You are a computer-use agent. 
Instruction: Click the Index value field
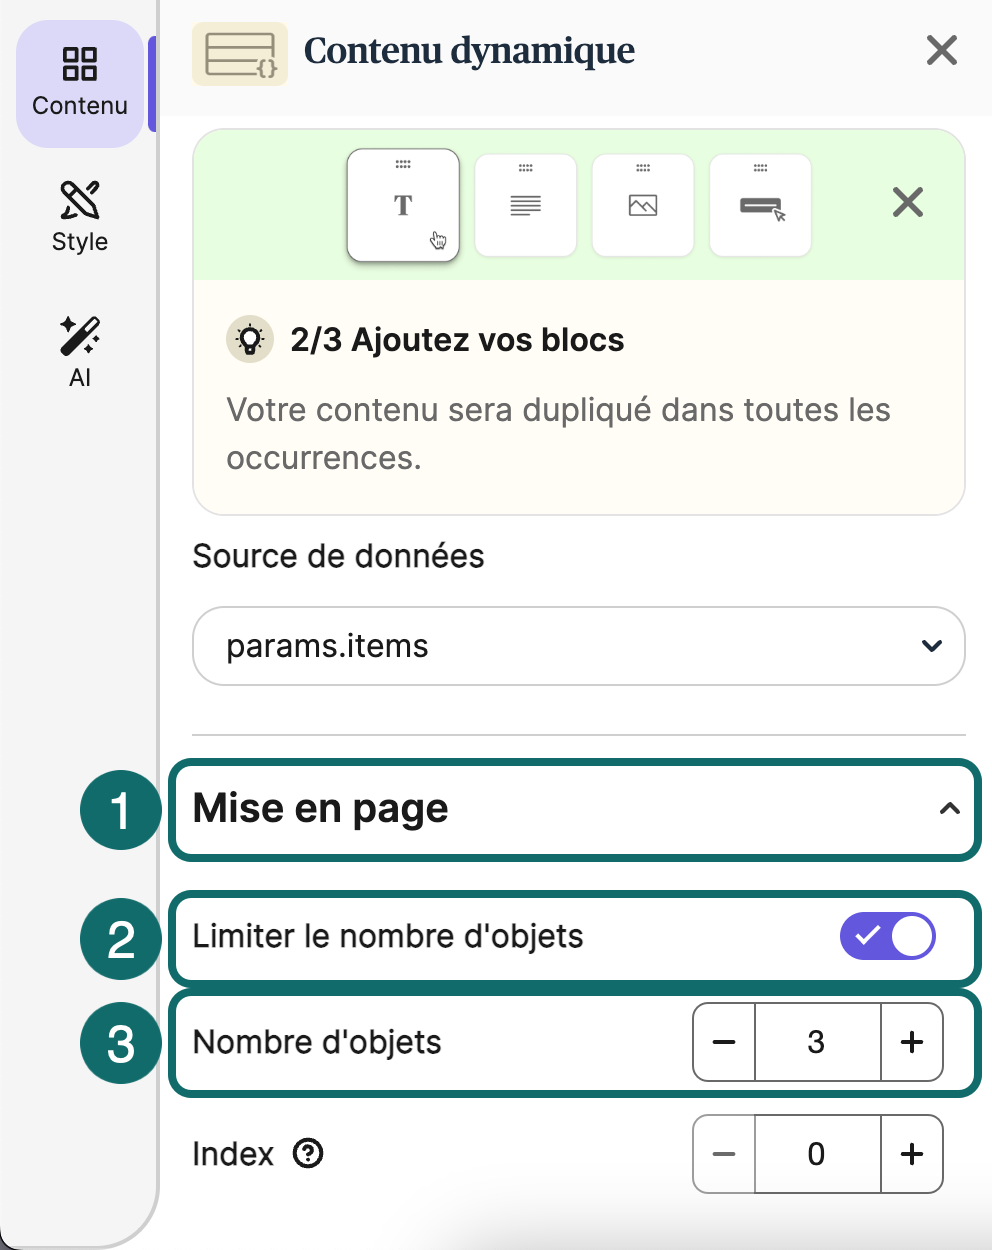[x=817, y=1154]
